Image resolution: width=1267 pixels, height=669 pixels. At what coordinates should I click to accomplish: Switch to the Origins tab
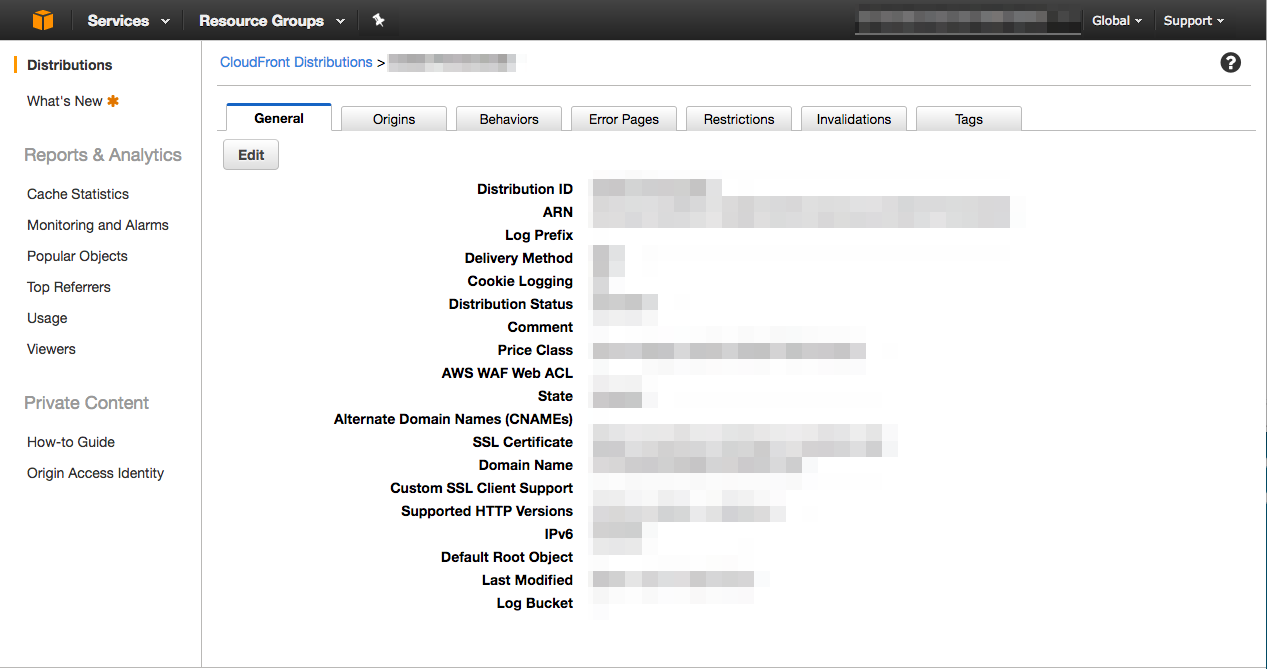[394, 119]
